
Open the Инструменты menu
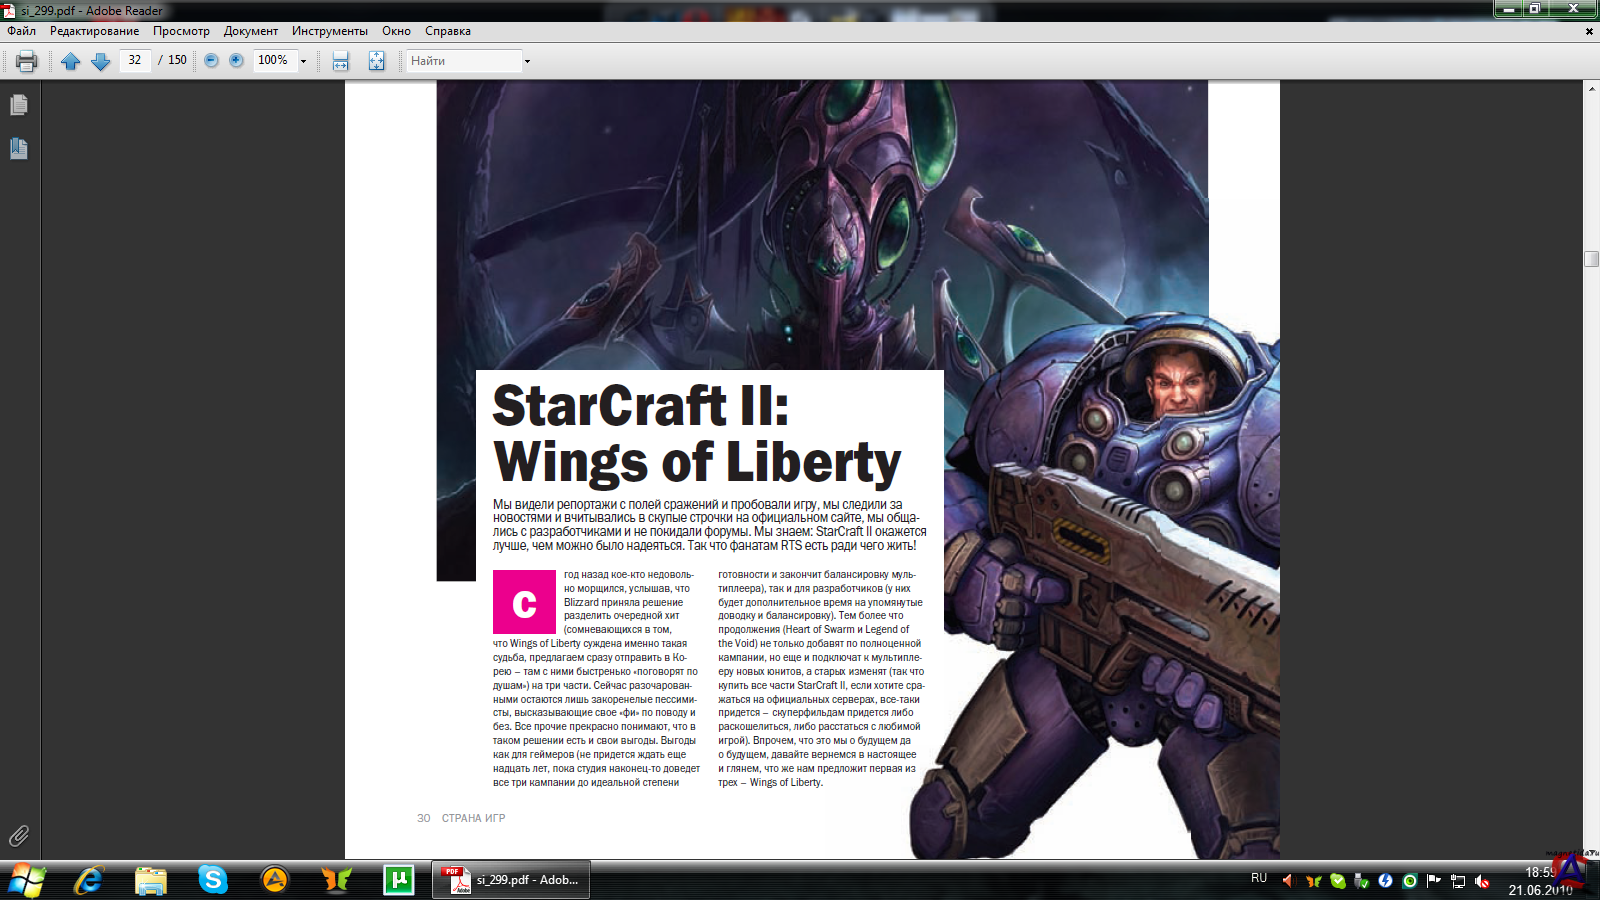(329, 31)
